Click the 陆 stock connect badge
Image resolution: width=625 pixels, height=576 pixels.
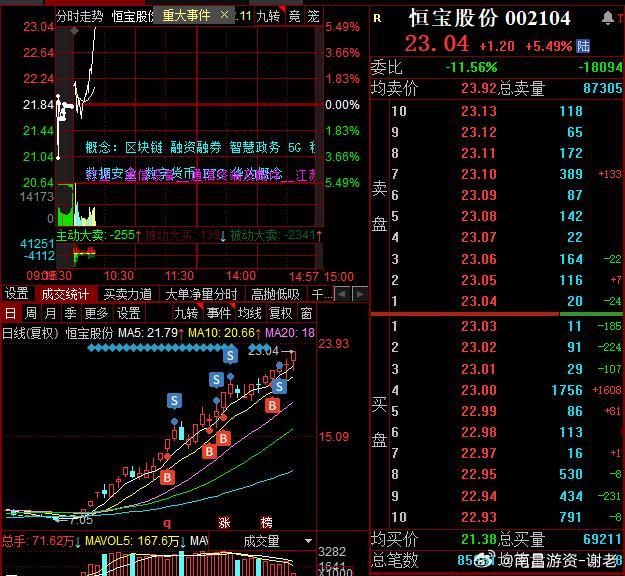pyautogui.click(x=583, y=46)
